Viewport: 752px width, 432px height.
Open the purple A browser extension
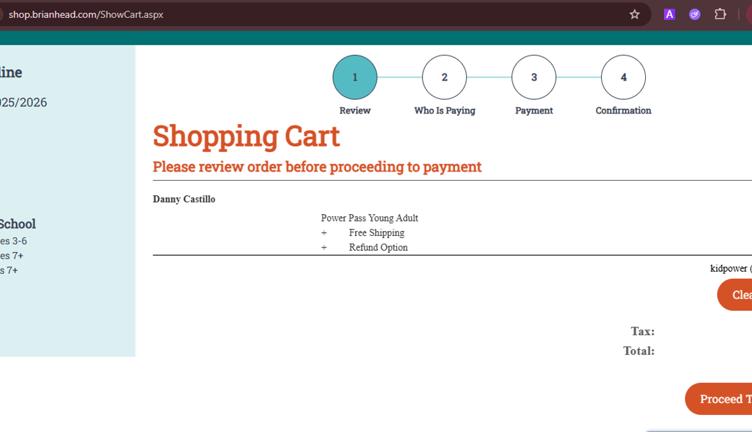pyautogui.click(x=669, y=14)
